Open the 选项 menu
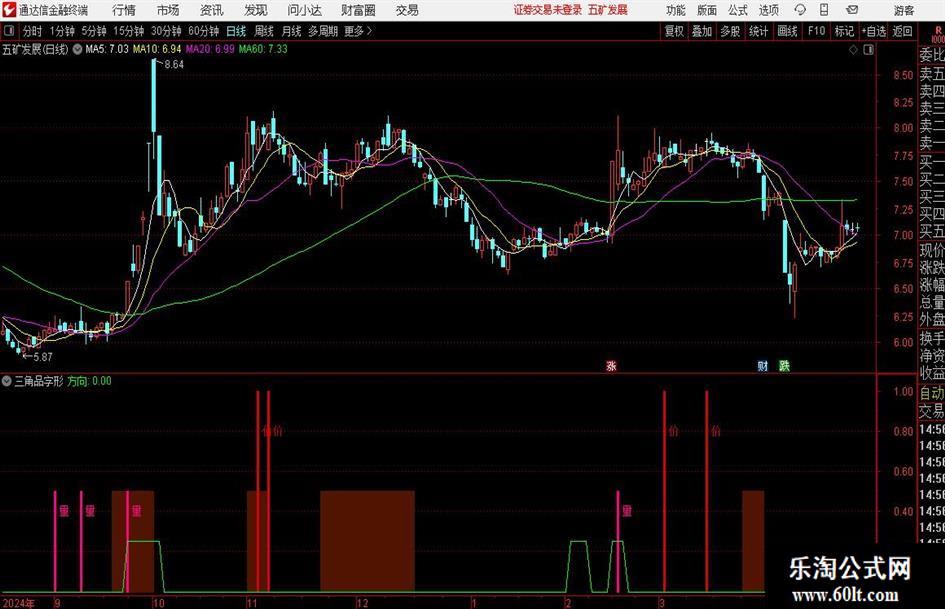The height and width of the screenshot is (609, 945). (768, 10)
